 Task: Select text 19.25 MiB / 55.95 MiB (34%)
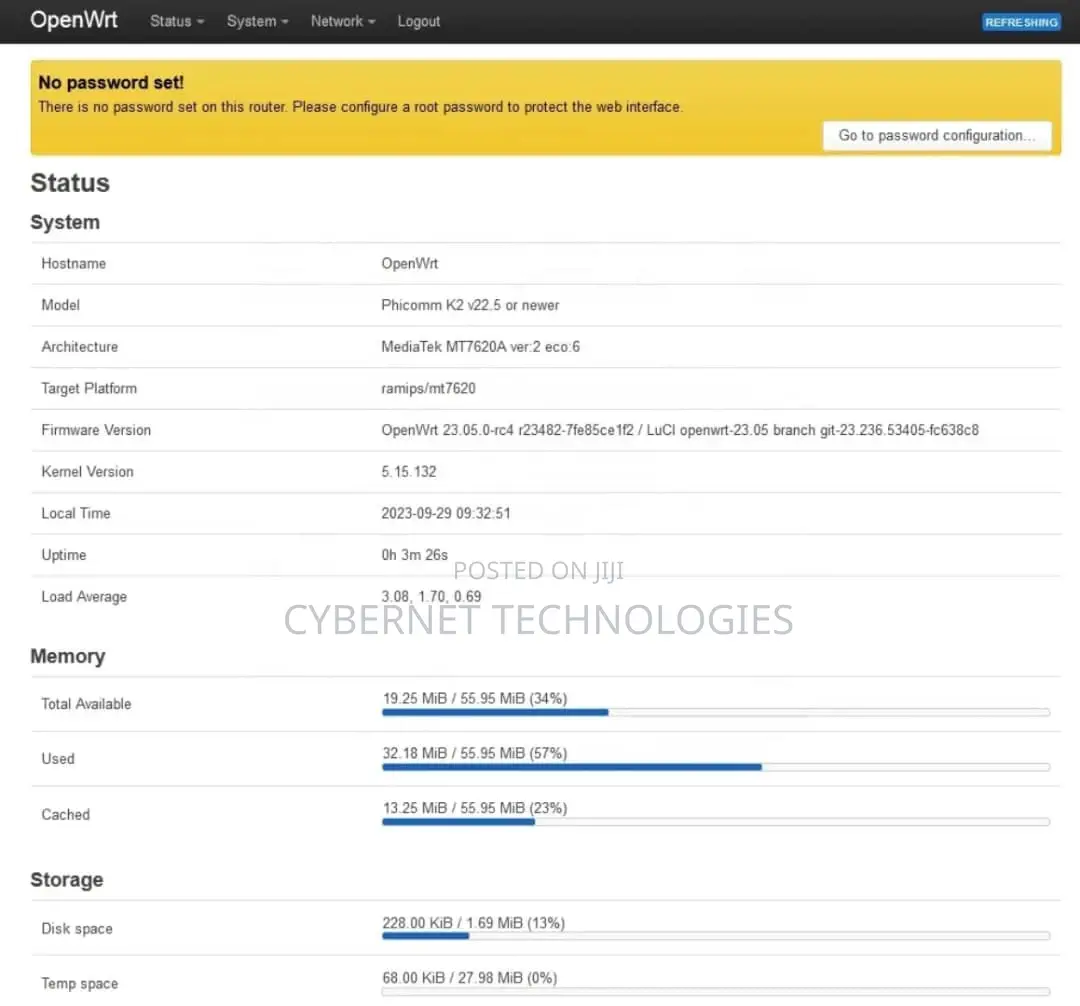pos(475,699)
